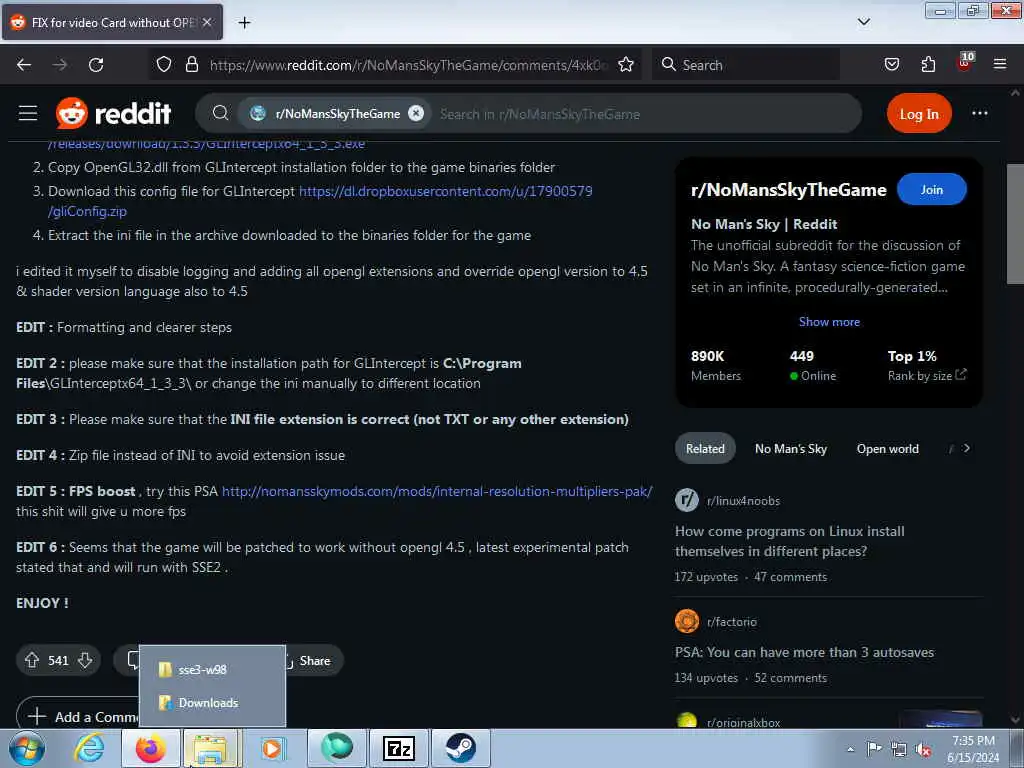
Task: Switch to Firefox in taskbar
Action: click(x=150, y=748)
